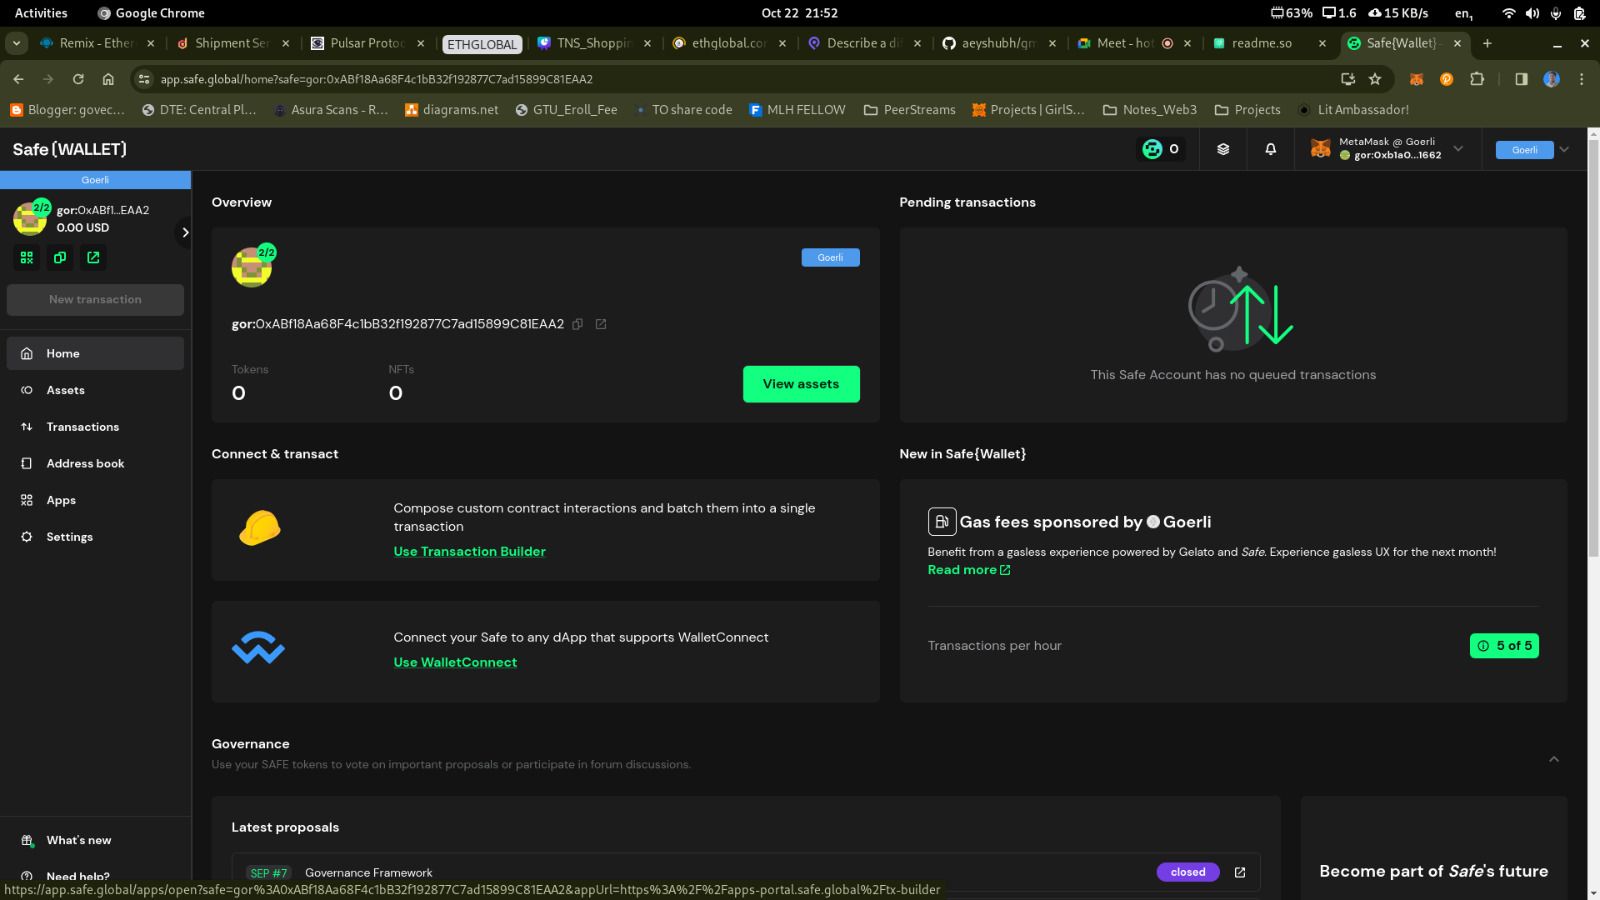Image resolution: width=1600 pixels, height=900 pixels.
Task: Click the View assets button
Action: [801, 384]
